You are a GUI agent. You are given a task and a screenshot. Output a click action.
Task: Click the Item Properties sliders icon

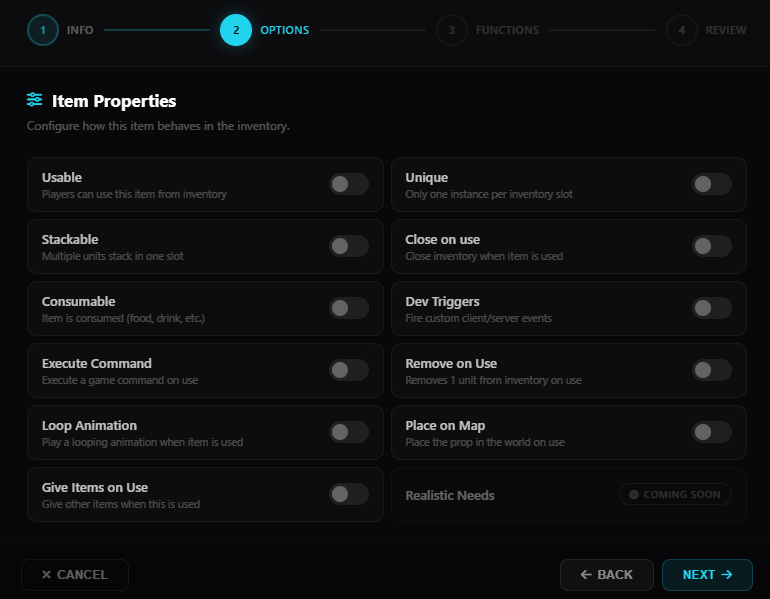pyautogui.click(x=35, y=100)
